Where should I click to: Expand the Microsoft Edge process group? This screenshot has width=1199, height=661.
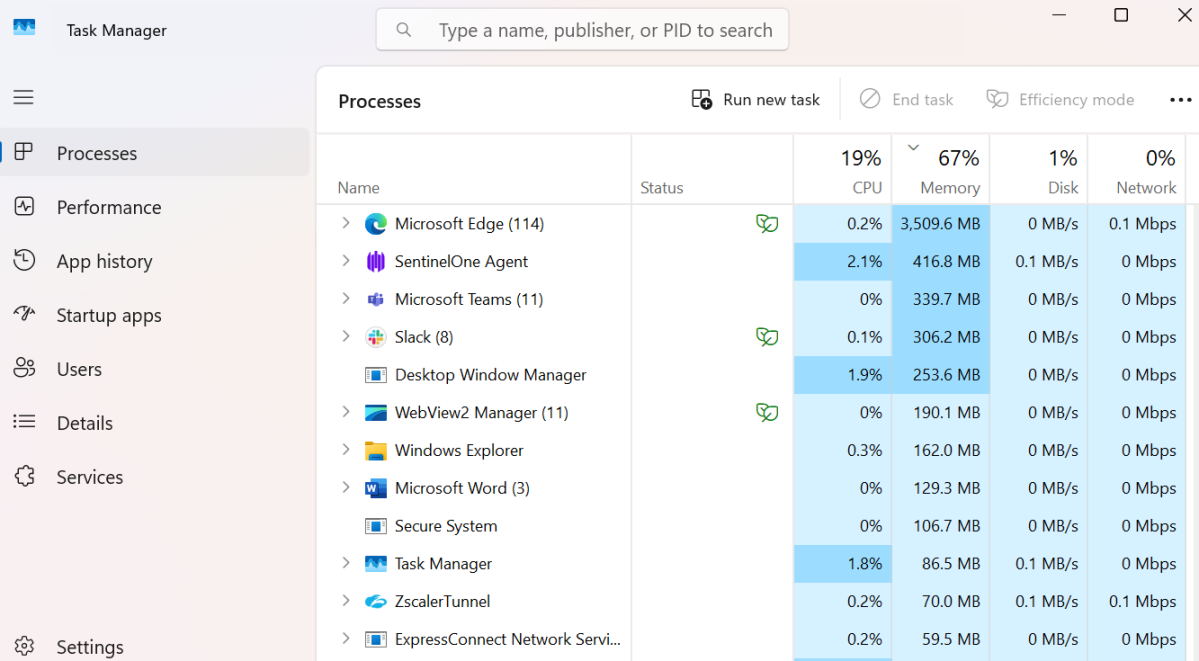(345, 223)
